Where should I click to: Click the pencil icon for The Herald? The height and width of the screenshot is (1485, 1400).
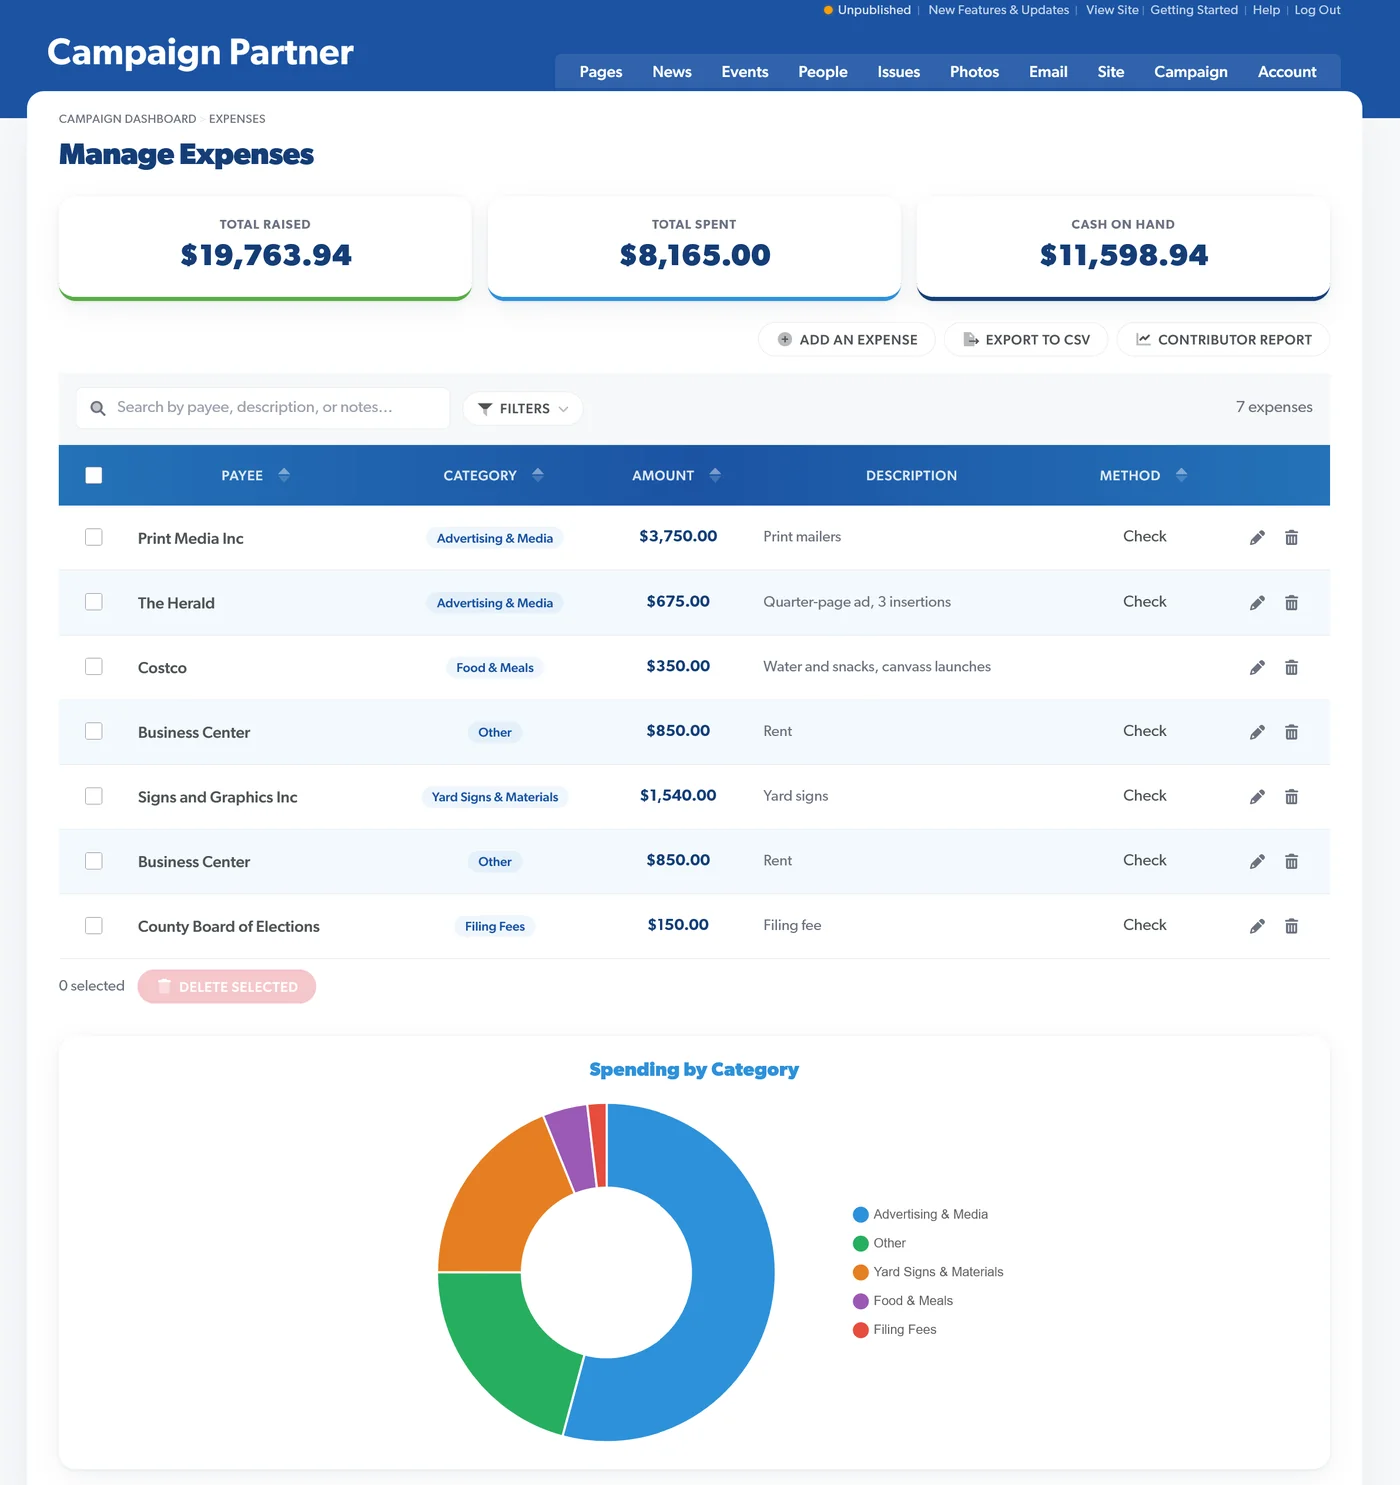click(x=1257, y=603)
